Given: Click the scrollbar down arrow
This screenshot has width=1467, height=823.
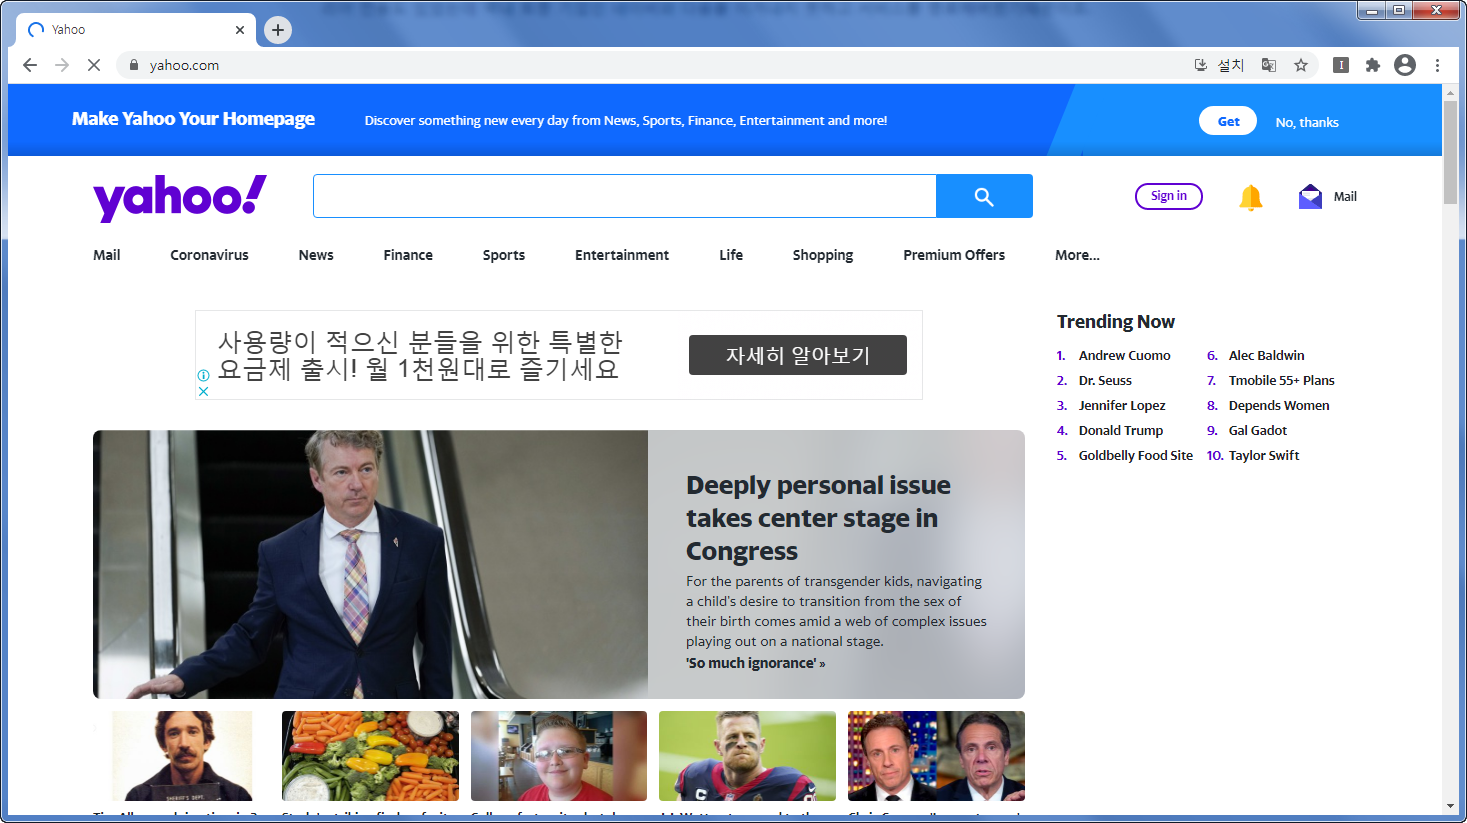Looking at the screenshot, I should click(1450, 806).
